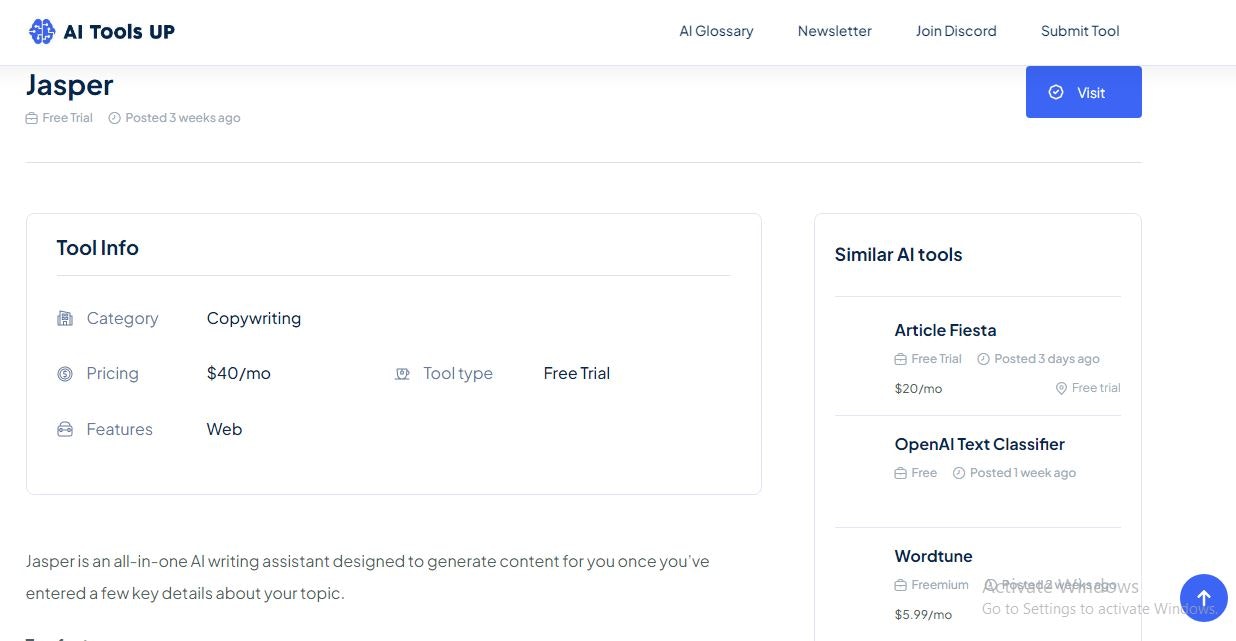Click the Free Trial tag icon under Jasper
Viewport: 1236px width, 641px height.
32,118
